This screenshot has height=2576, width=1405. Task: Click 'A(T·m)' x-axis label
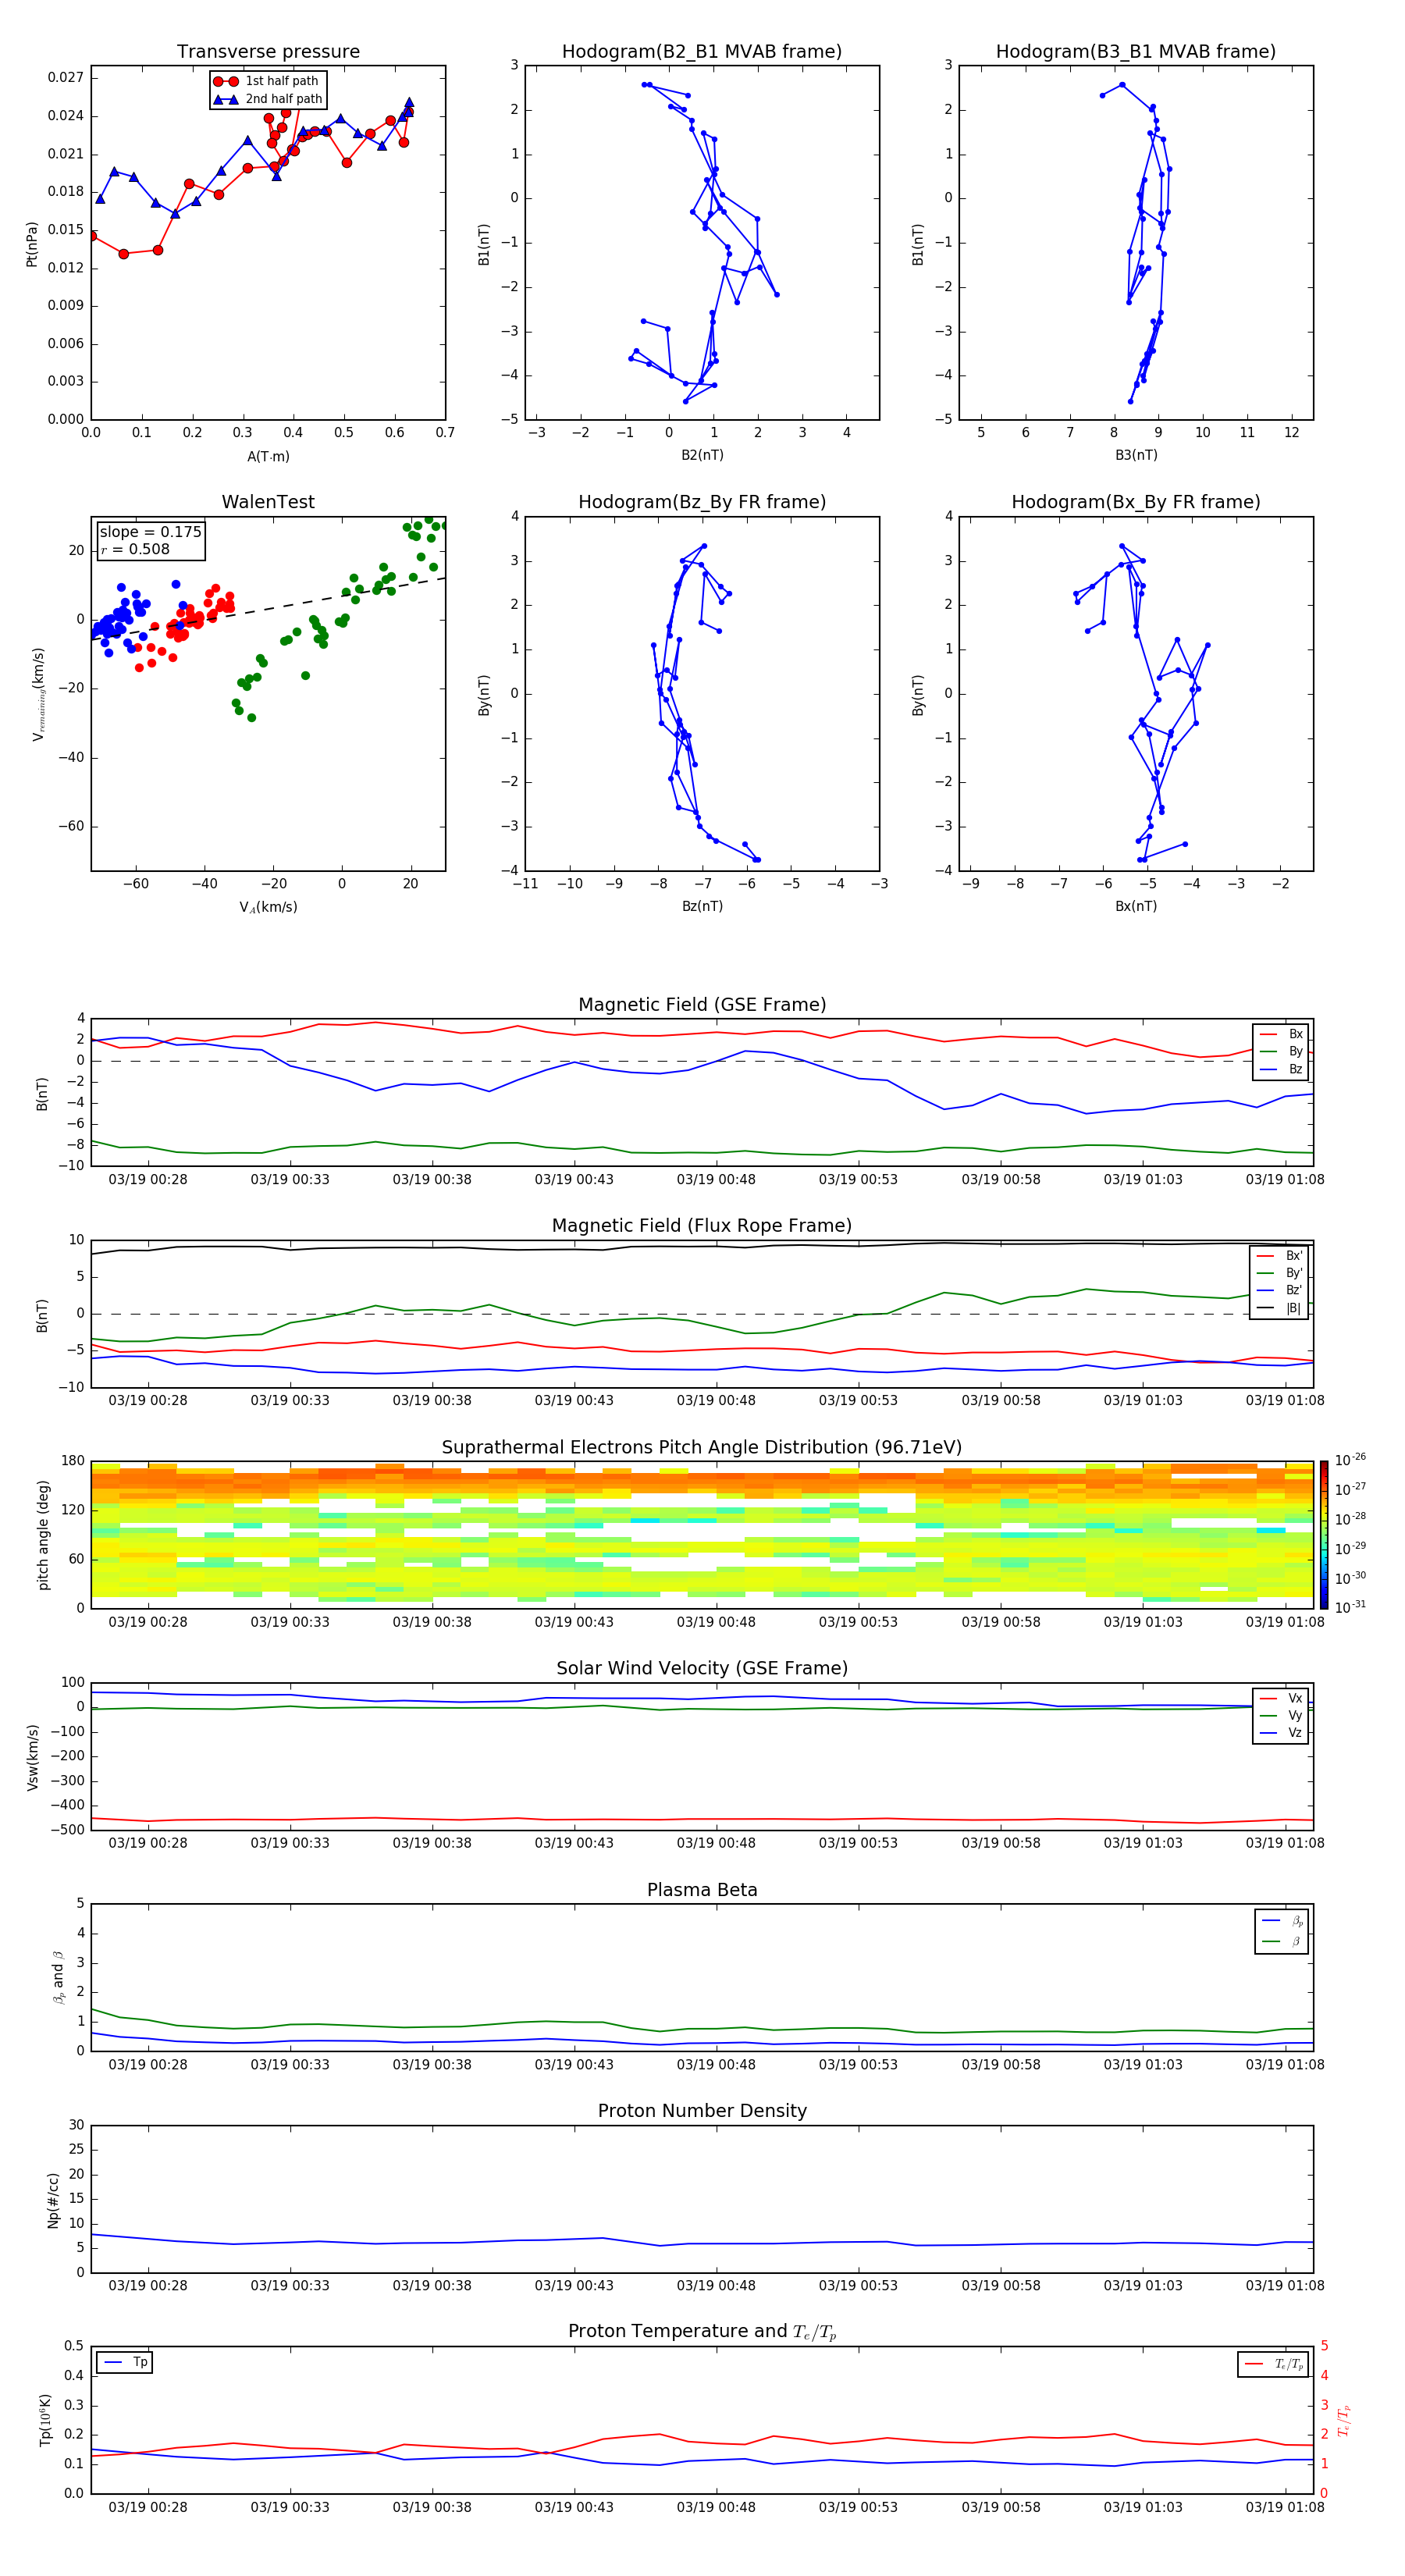pyautogui.click(x=268, y=457)
